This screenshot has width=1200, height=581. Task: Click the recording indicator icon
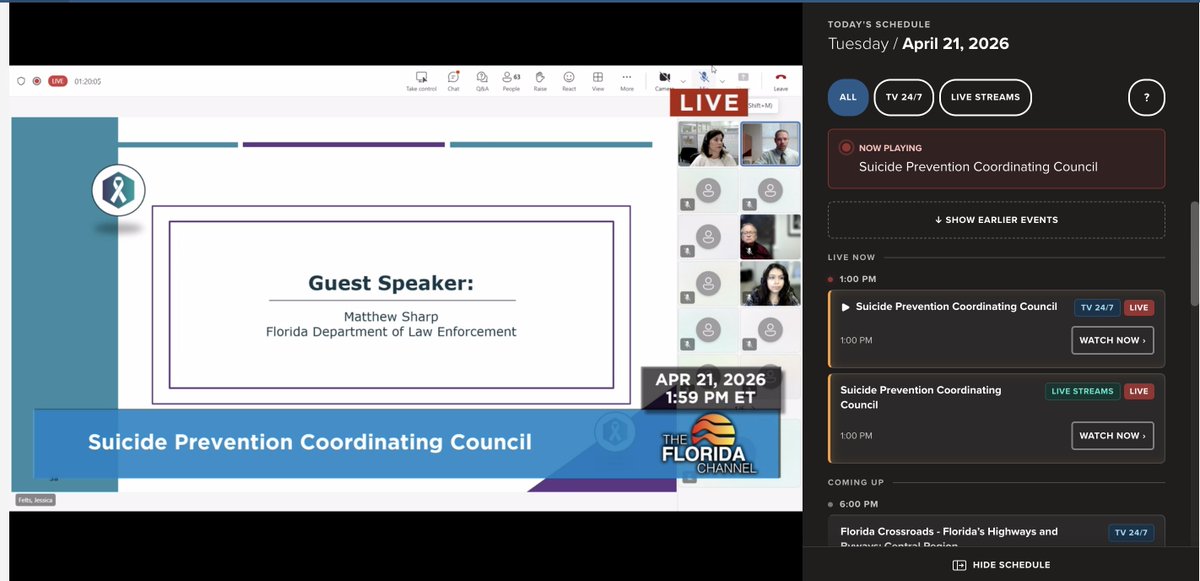pyautogui.click(x=37, y=81)
